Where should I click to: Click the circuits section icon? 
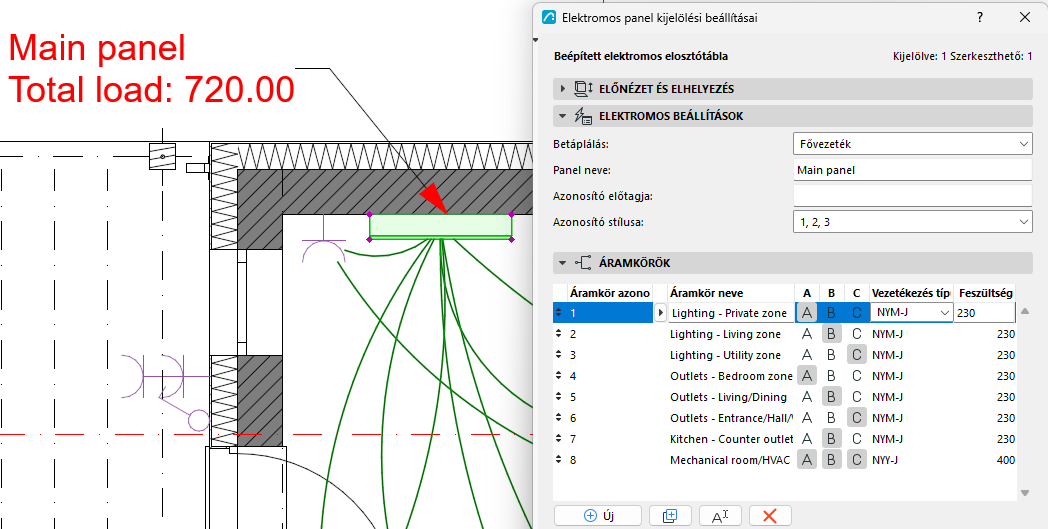click(x=583, y=263)
